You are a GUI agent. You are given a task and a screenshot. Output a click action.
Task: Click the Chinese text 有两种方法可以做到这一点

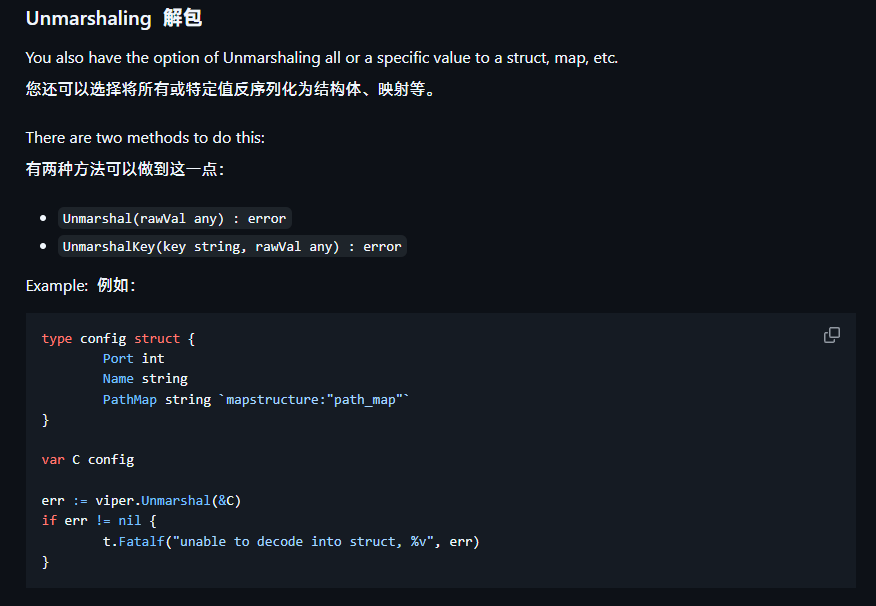[x=125, y=169]
